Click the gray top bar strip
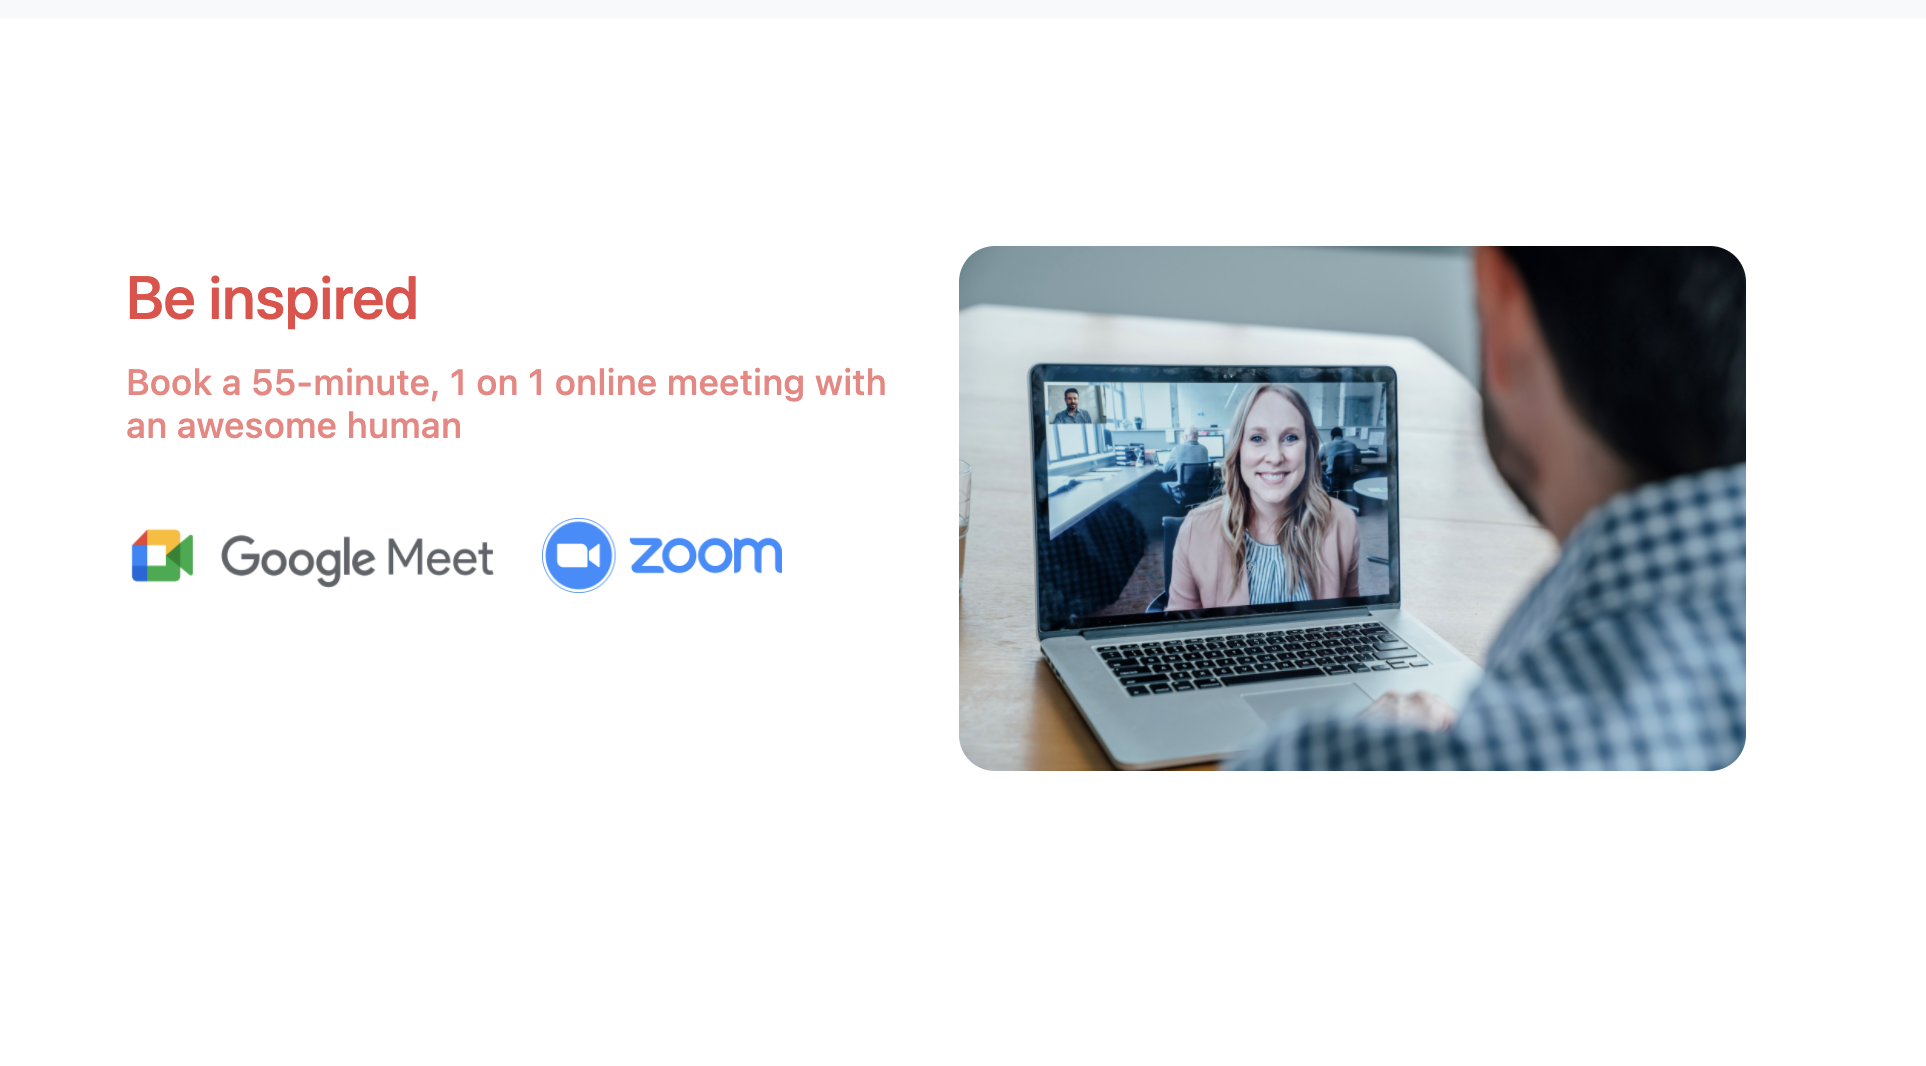This screenshot has width=1926, height=1066. [963, 8]
